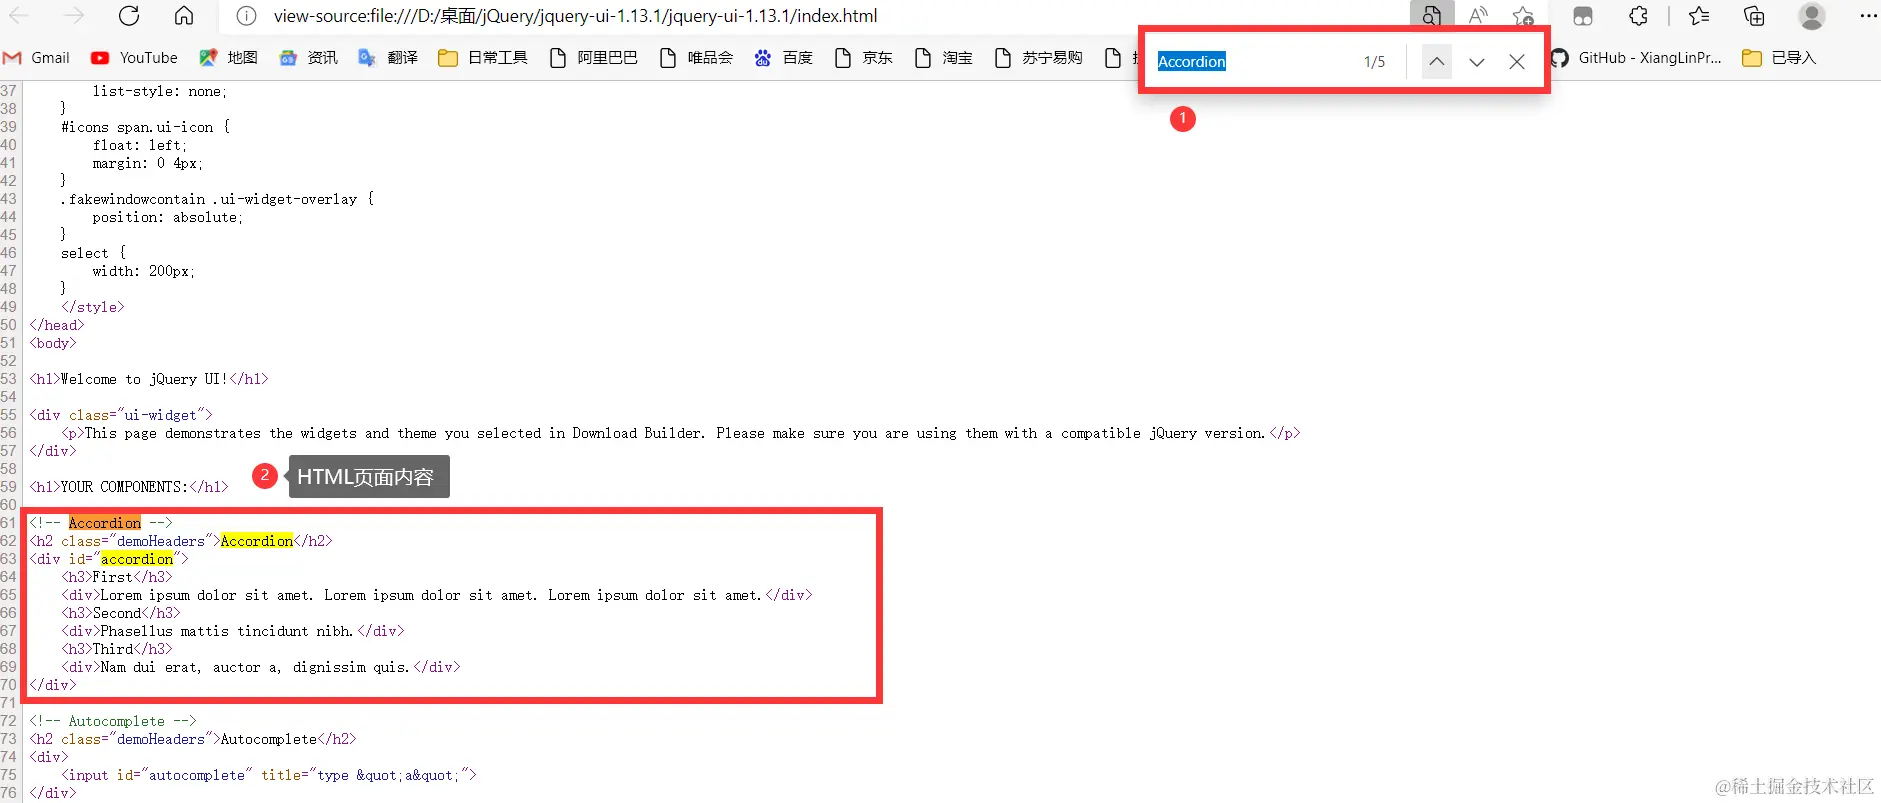Toggle the find on page toolbar icon
The height and width of the screenshot is (803, 1881).
click(x=1432, y=16)
